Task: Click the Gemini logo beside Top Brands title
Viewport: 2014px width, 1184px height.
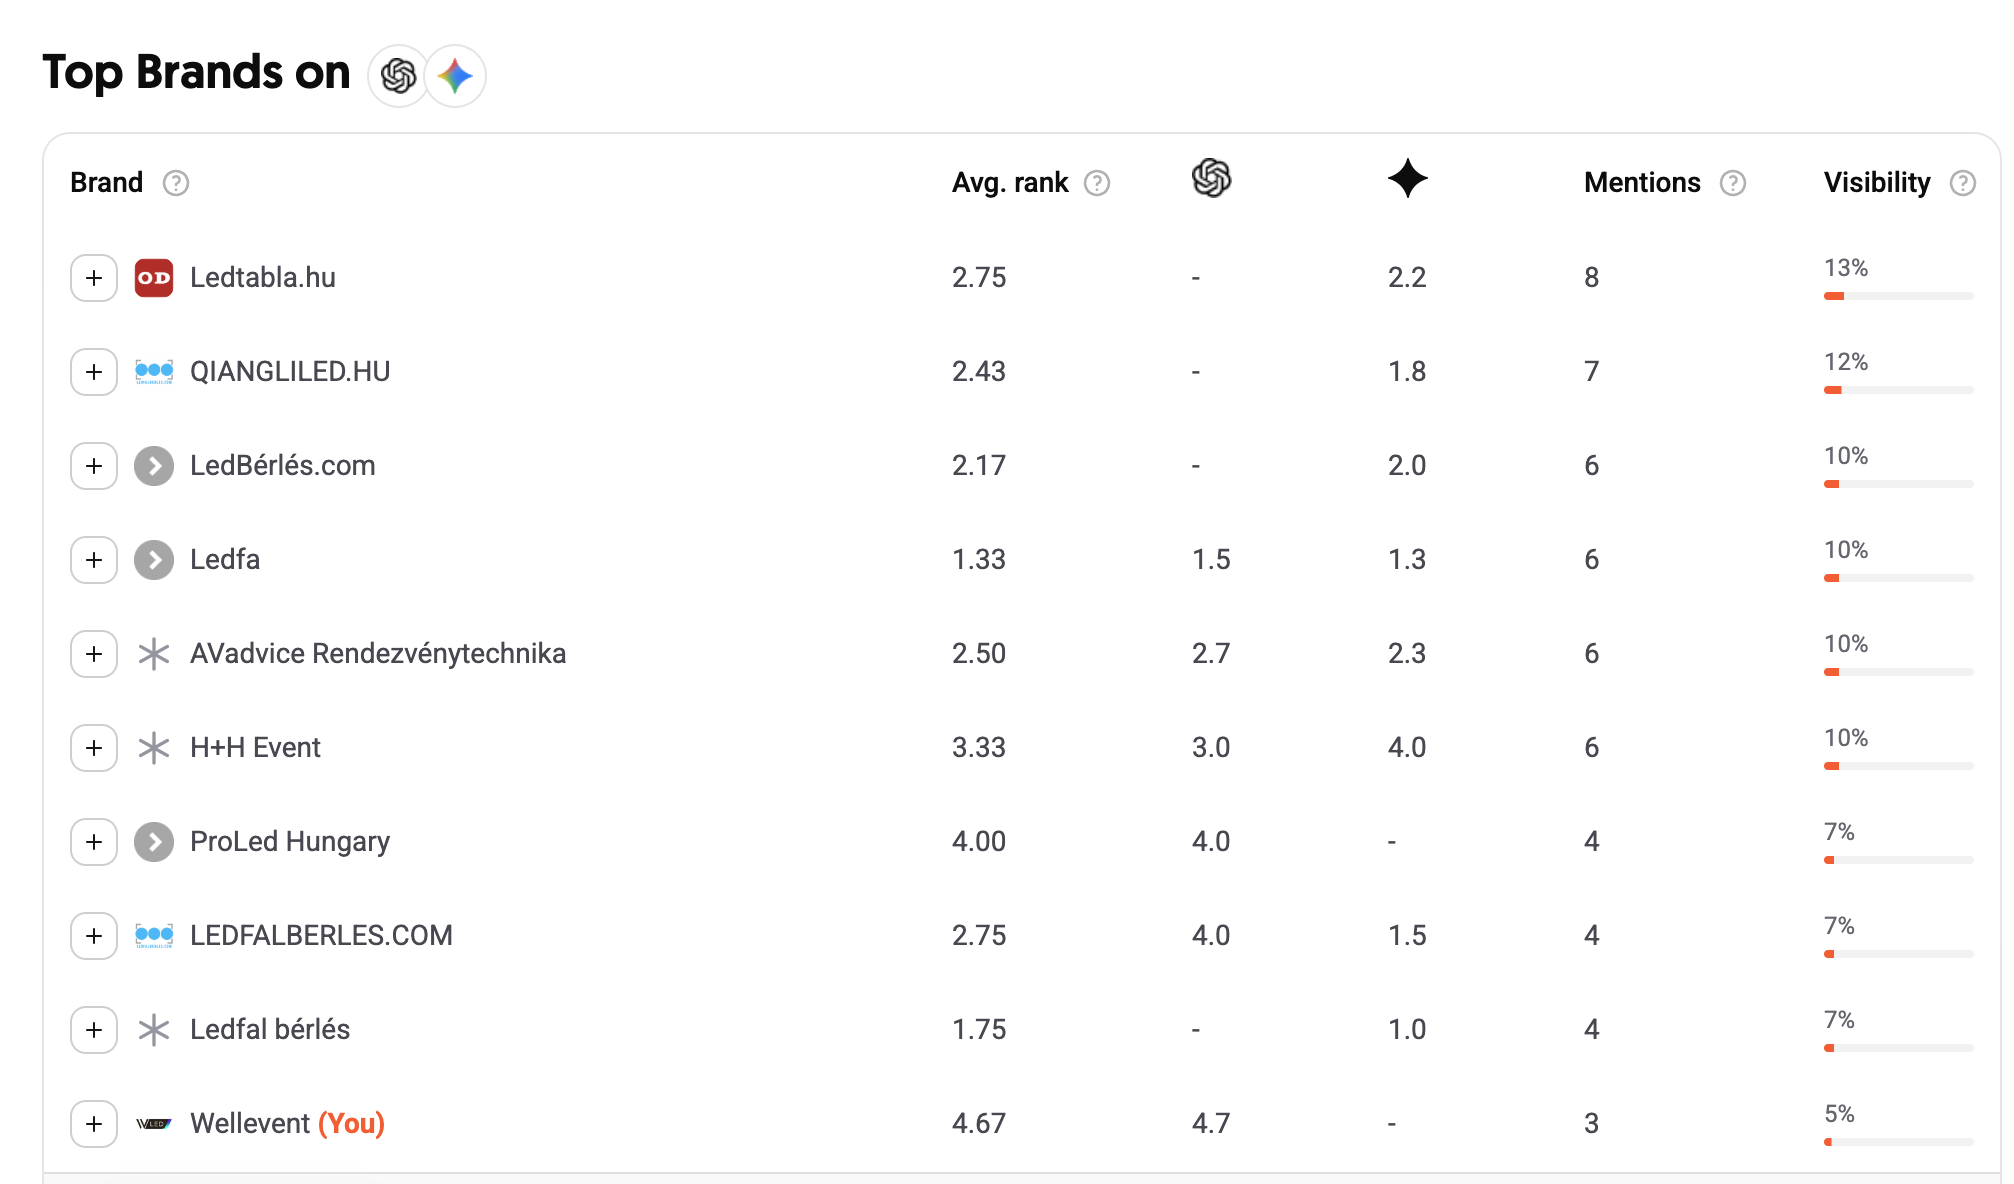Action: point(456,76)
